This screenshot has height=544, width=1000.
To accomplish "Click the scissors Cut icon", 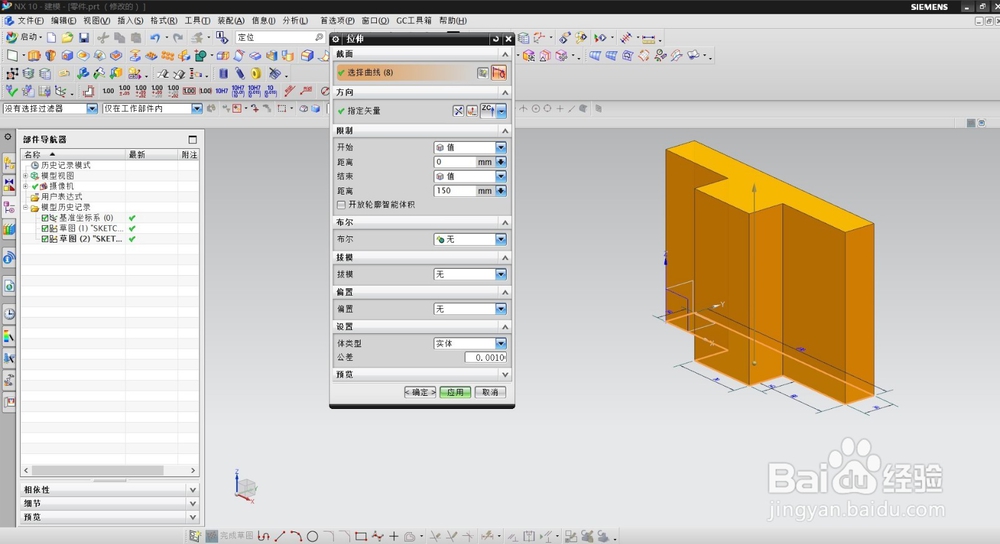I will pyautogui.click(x=103, y=38).
